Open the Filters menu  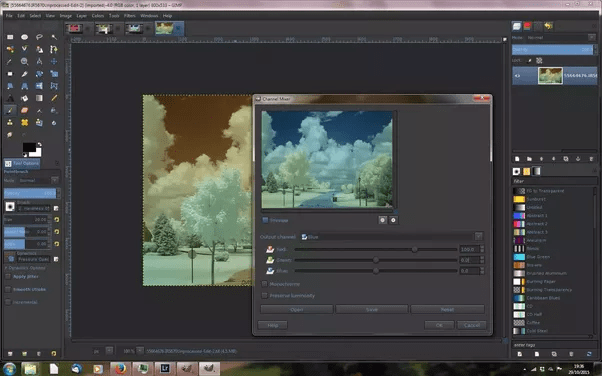click(x=129, y=16)
